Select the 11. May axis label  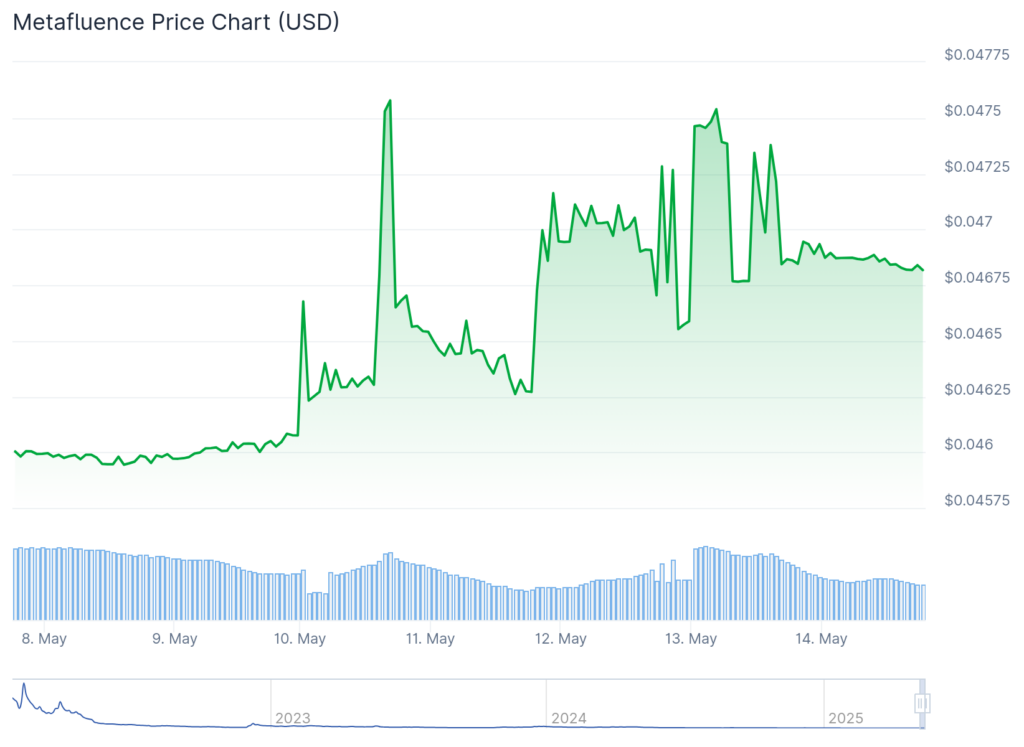[430, 638]
